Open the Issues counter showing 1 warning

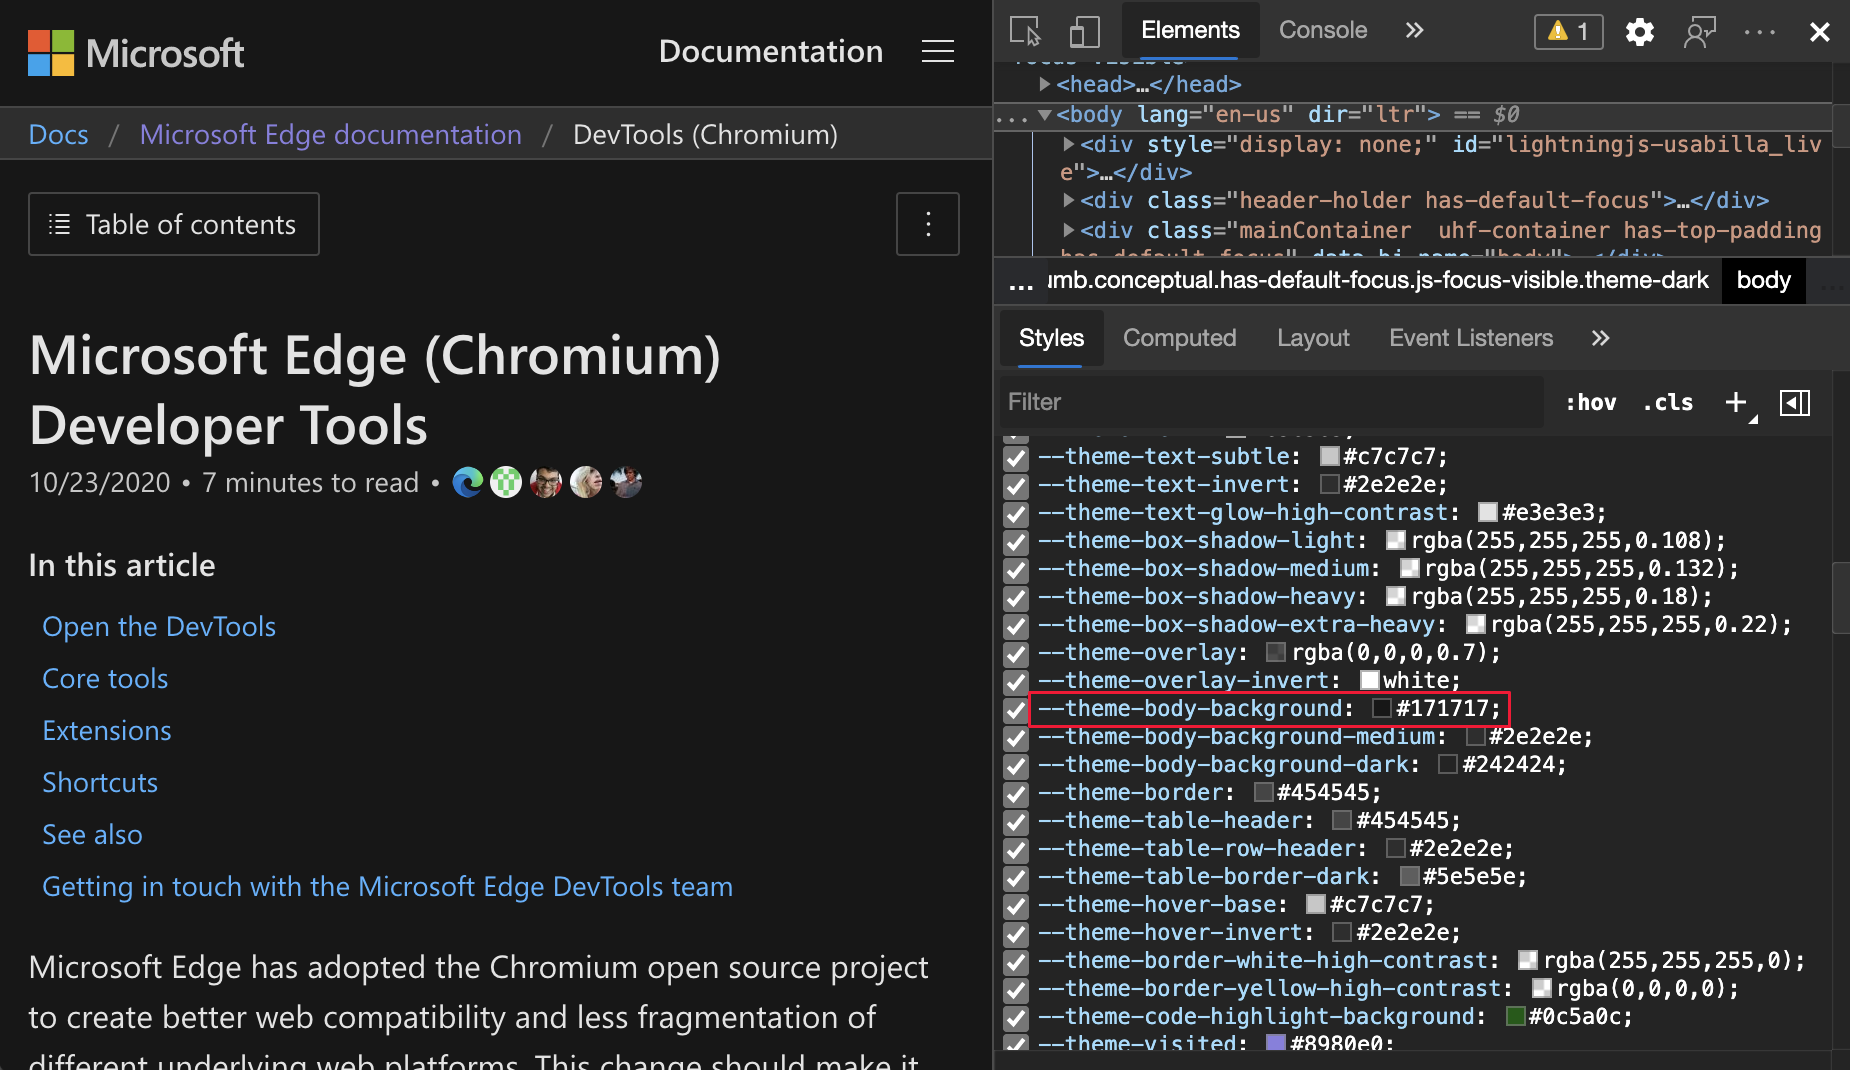tap(1567, 31)
